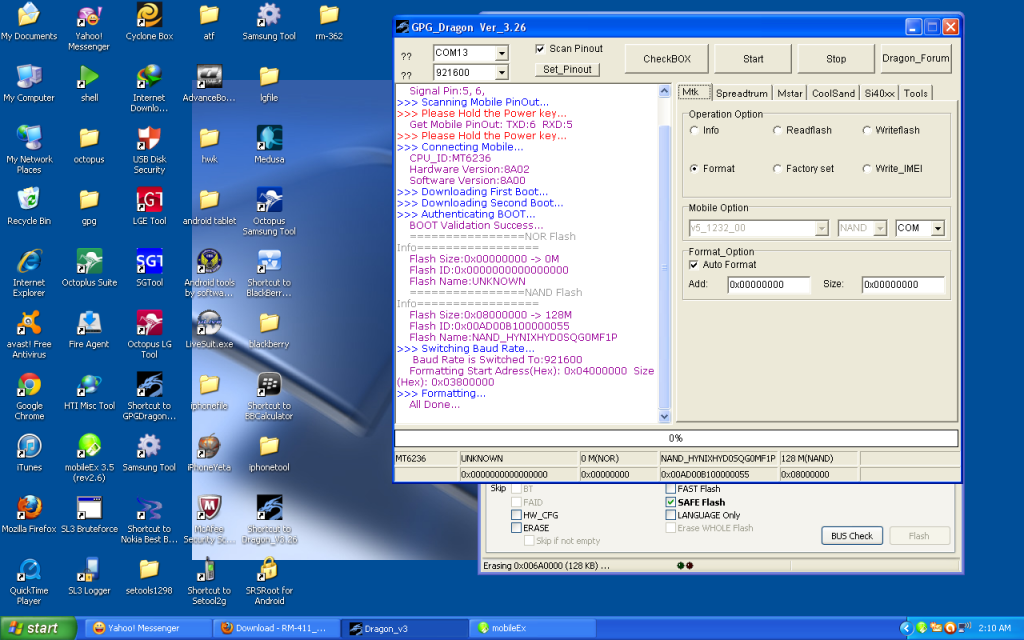Select the Factory set operation option

[x=777, y=168]
